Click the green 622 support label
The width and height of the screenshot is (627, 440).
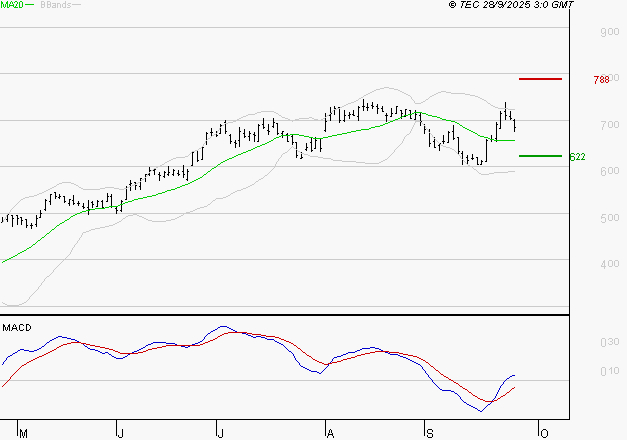click(x=577, y=157)
